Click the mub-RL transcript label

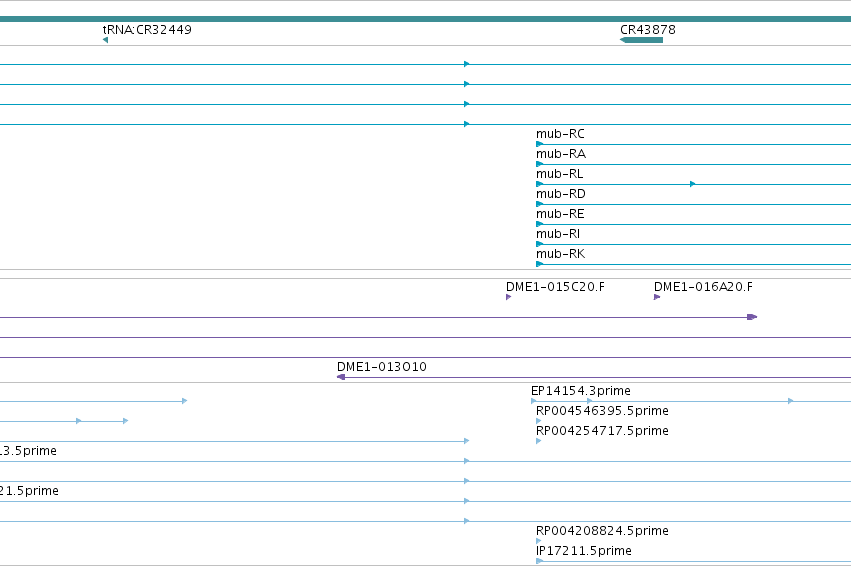pyautogui.click(x=560, y=174)
